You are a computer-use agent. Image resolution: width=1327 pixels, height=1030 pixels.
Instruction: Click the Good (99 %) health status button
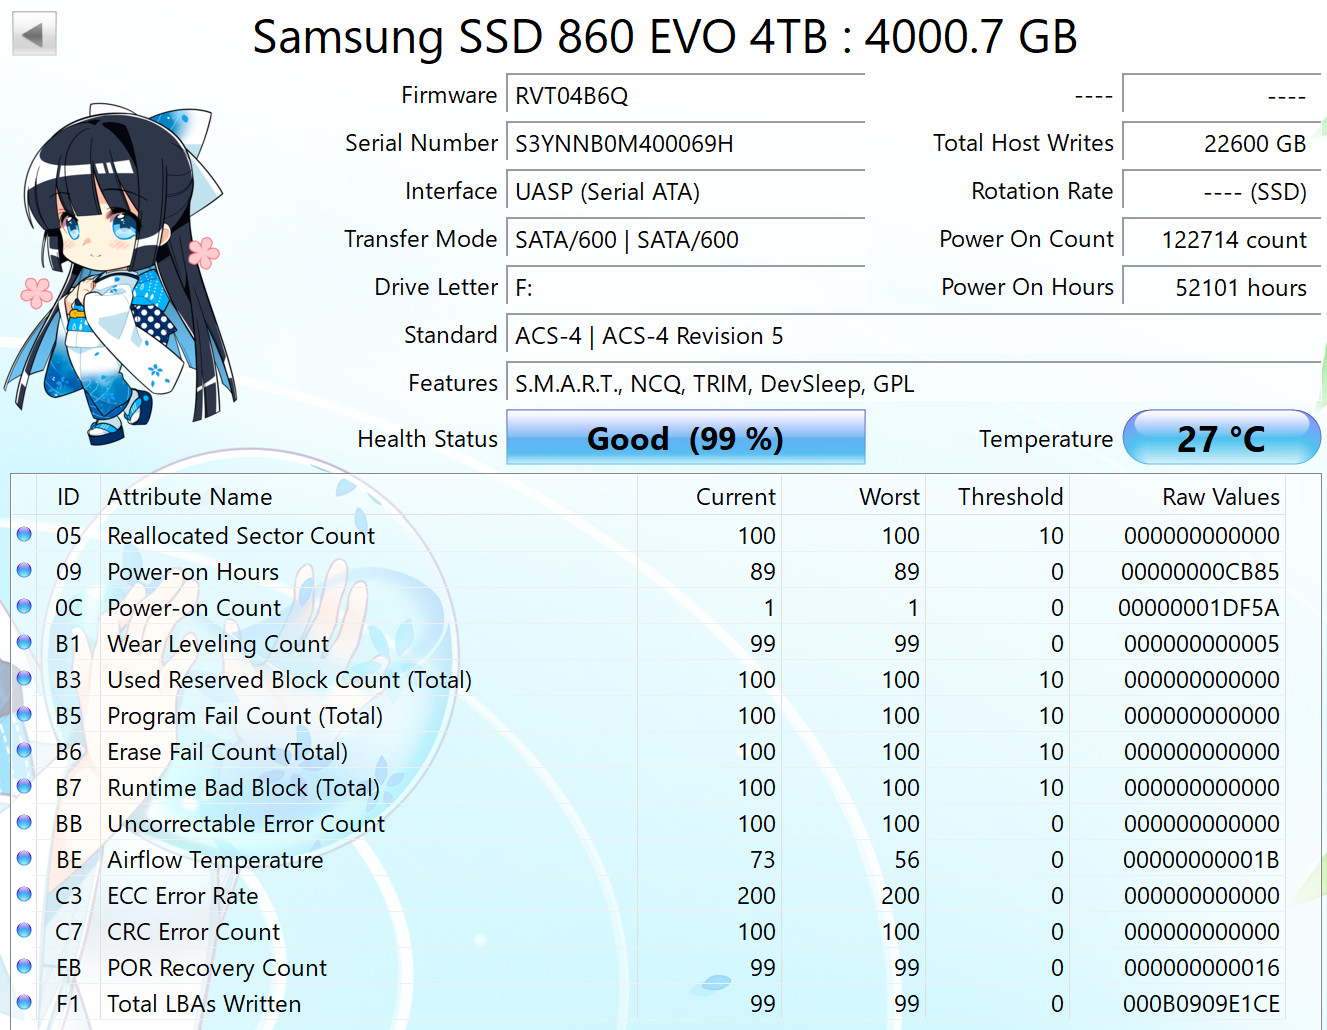(685, 438)
